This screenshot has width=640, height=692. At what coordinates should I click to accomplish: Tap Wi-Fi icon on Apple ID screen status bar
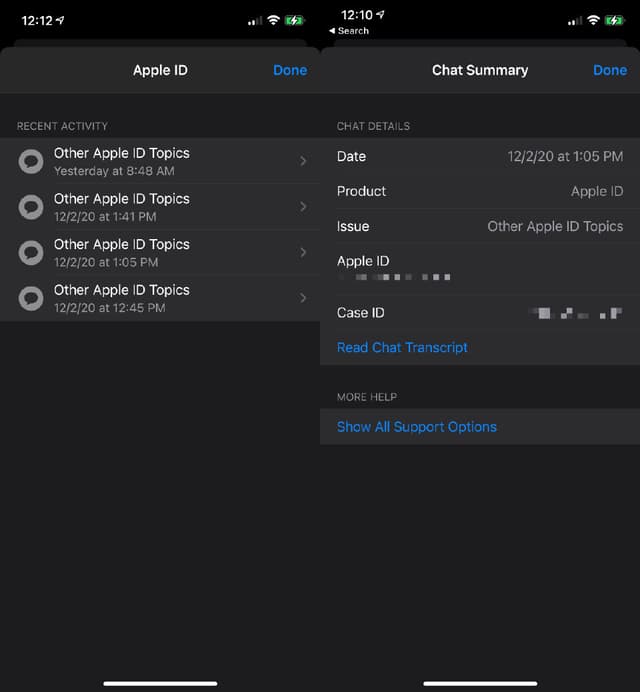pyautogui.click(x=273, y=20)
